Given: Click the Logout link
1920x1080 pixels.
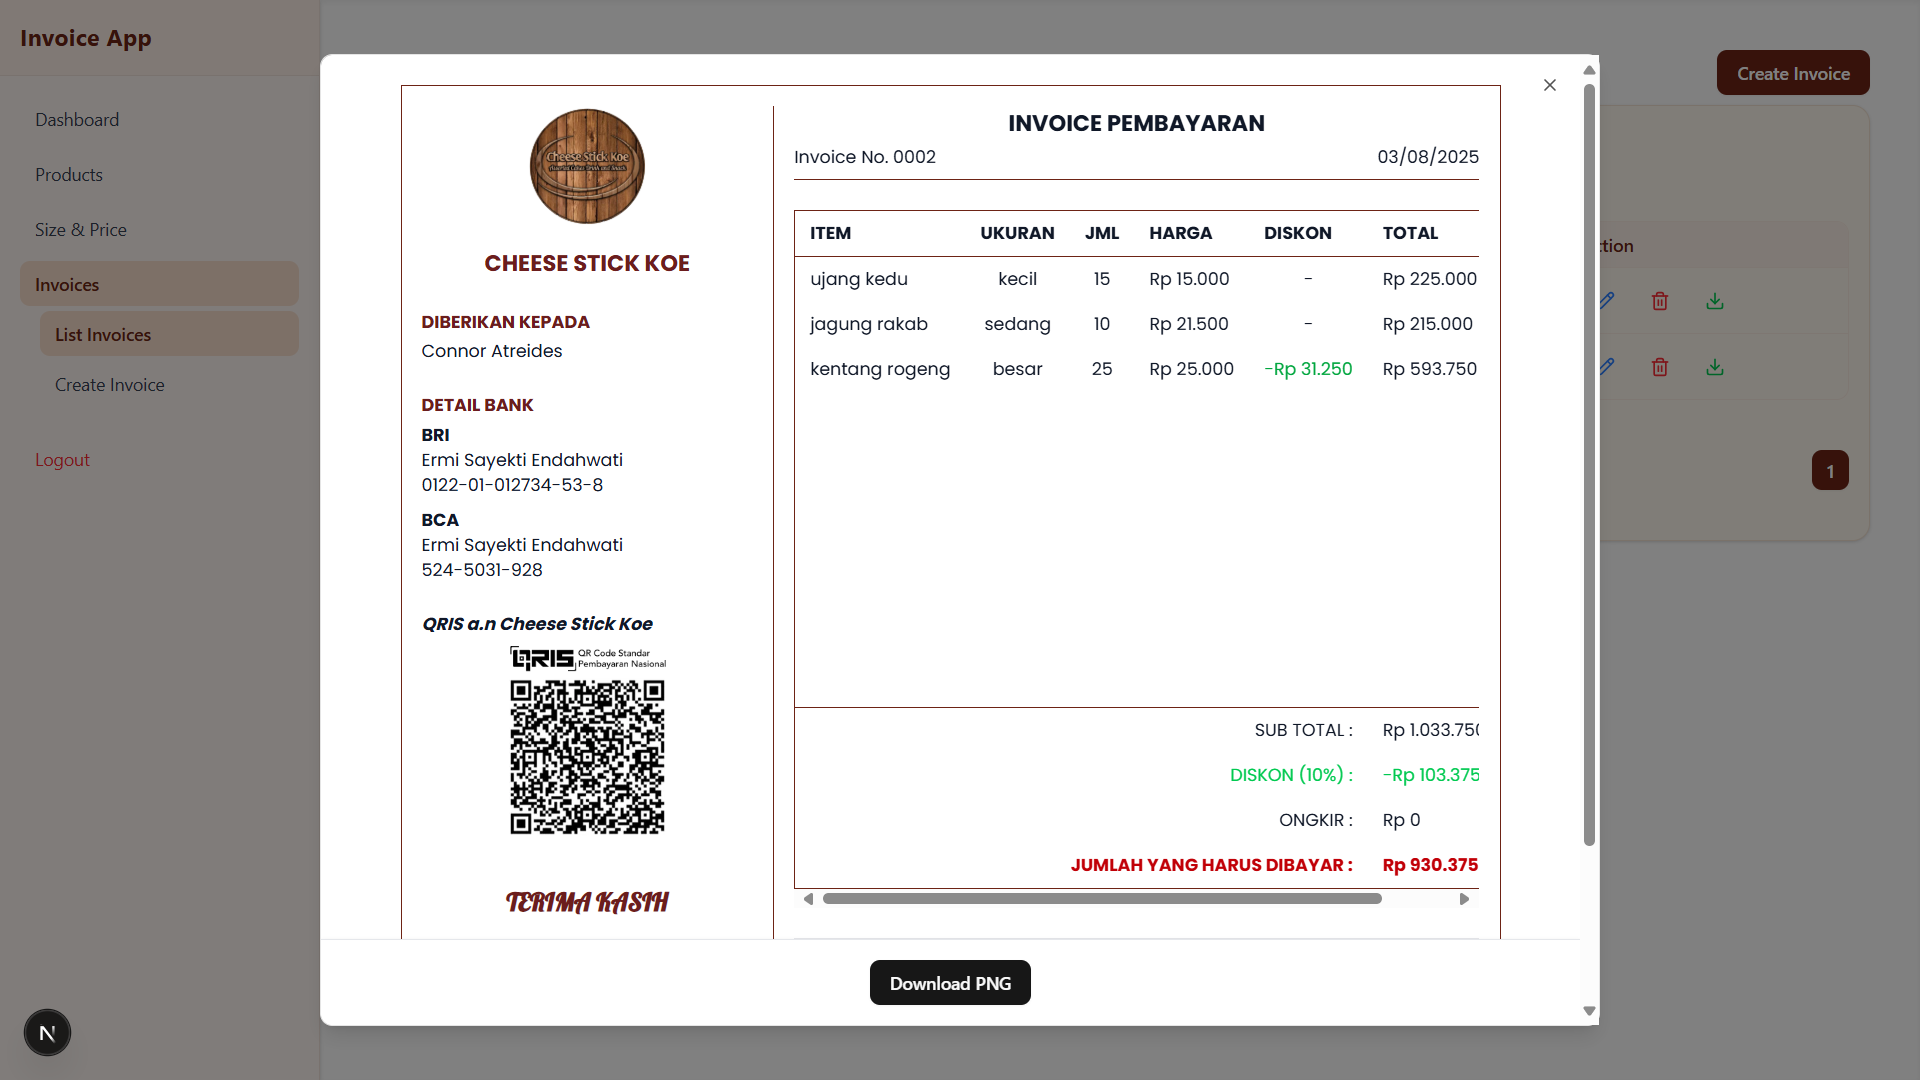Looking at the screenshot, I should [x=62, y=460].
